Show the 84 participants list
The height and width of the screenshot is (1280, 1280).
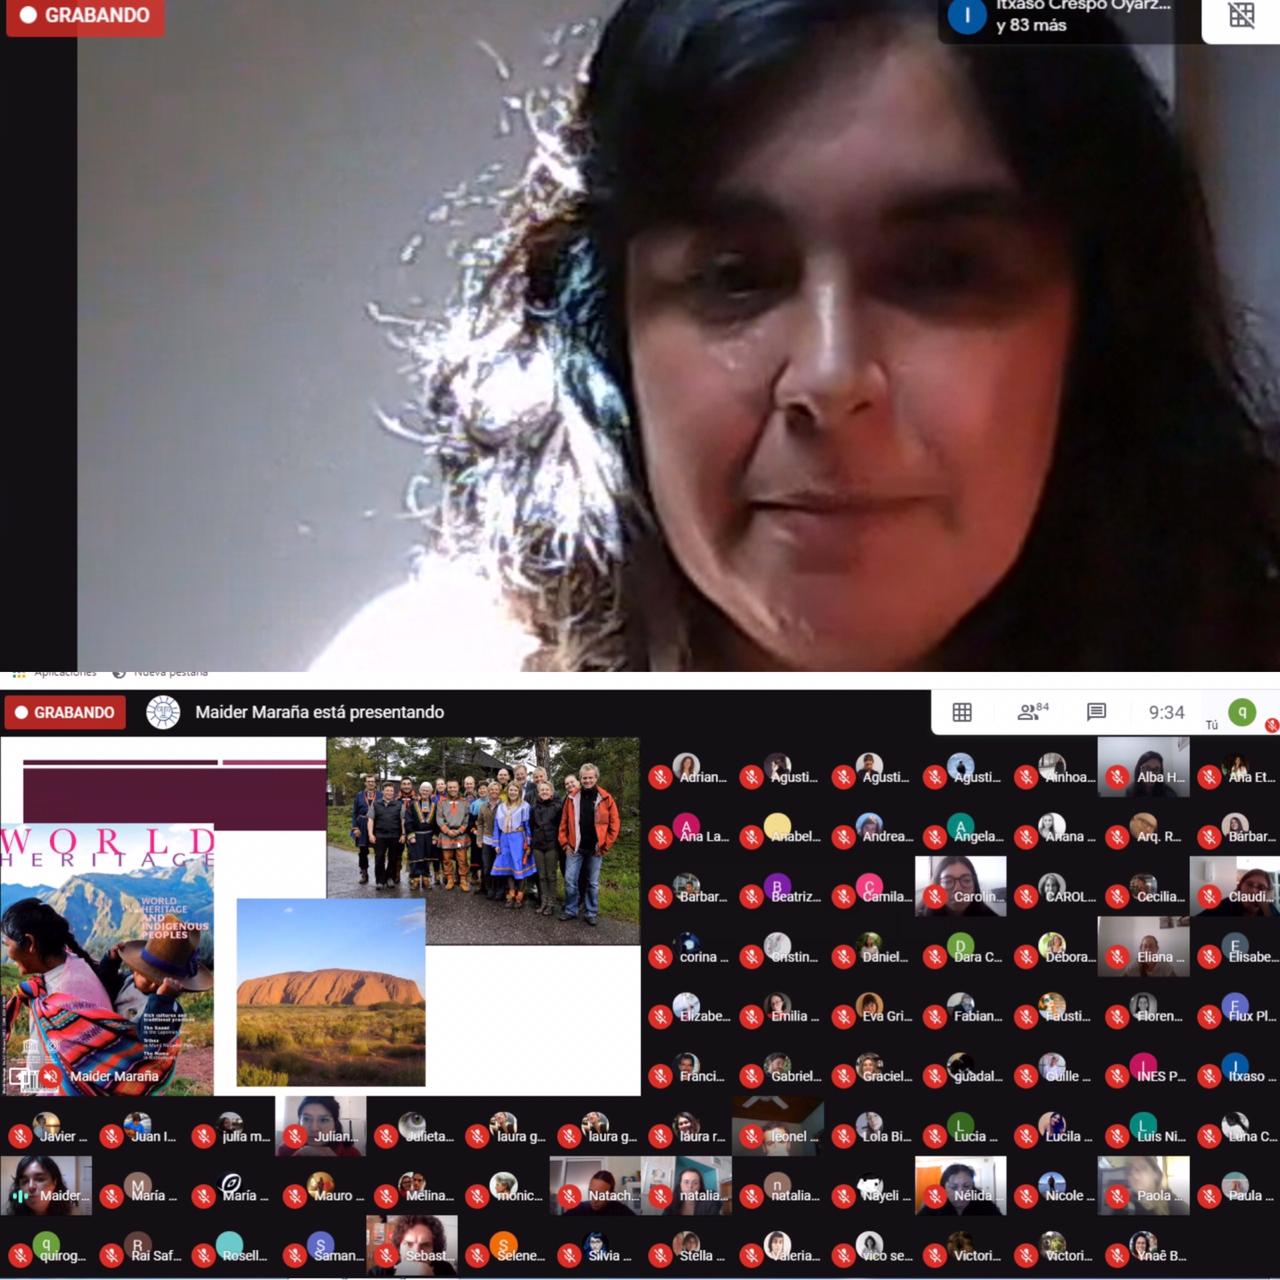(1031, 712)
